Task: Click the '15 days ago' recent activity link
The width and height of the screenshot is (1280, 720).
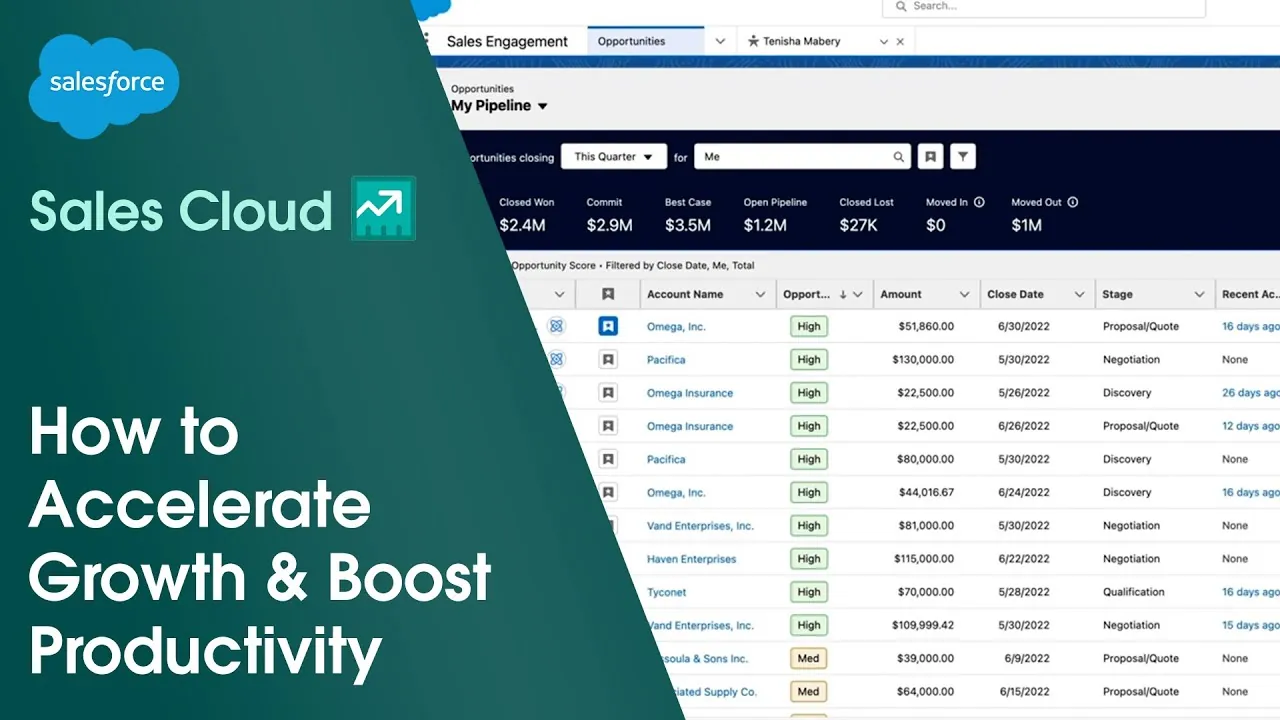Action: [1250, 625]
